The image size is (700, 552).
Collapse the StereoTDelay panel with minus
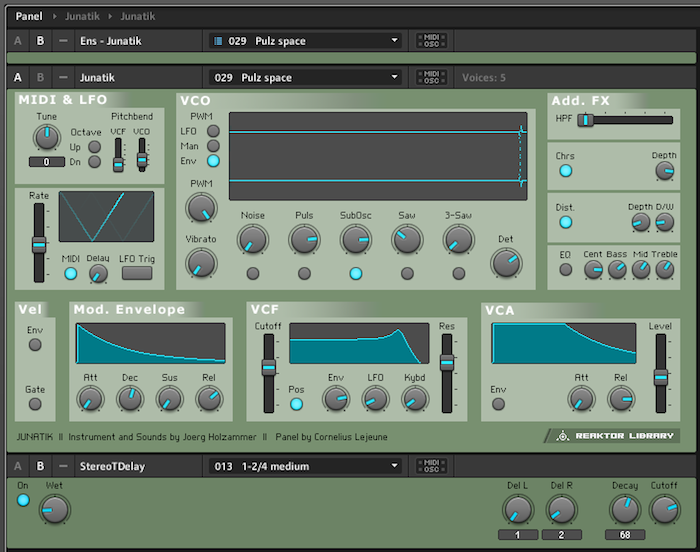coord(63,466)
